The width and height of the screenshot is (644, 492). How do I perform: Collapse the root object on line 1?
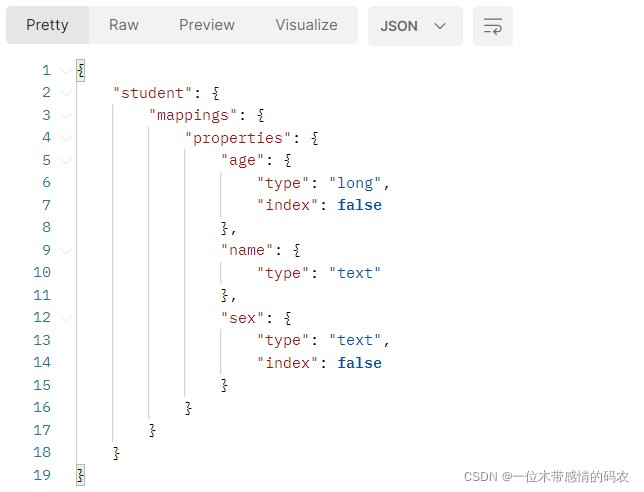pyautogui.click(x=66, y=71)
